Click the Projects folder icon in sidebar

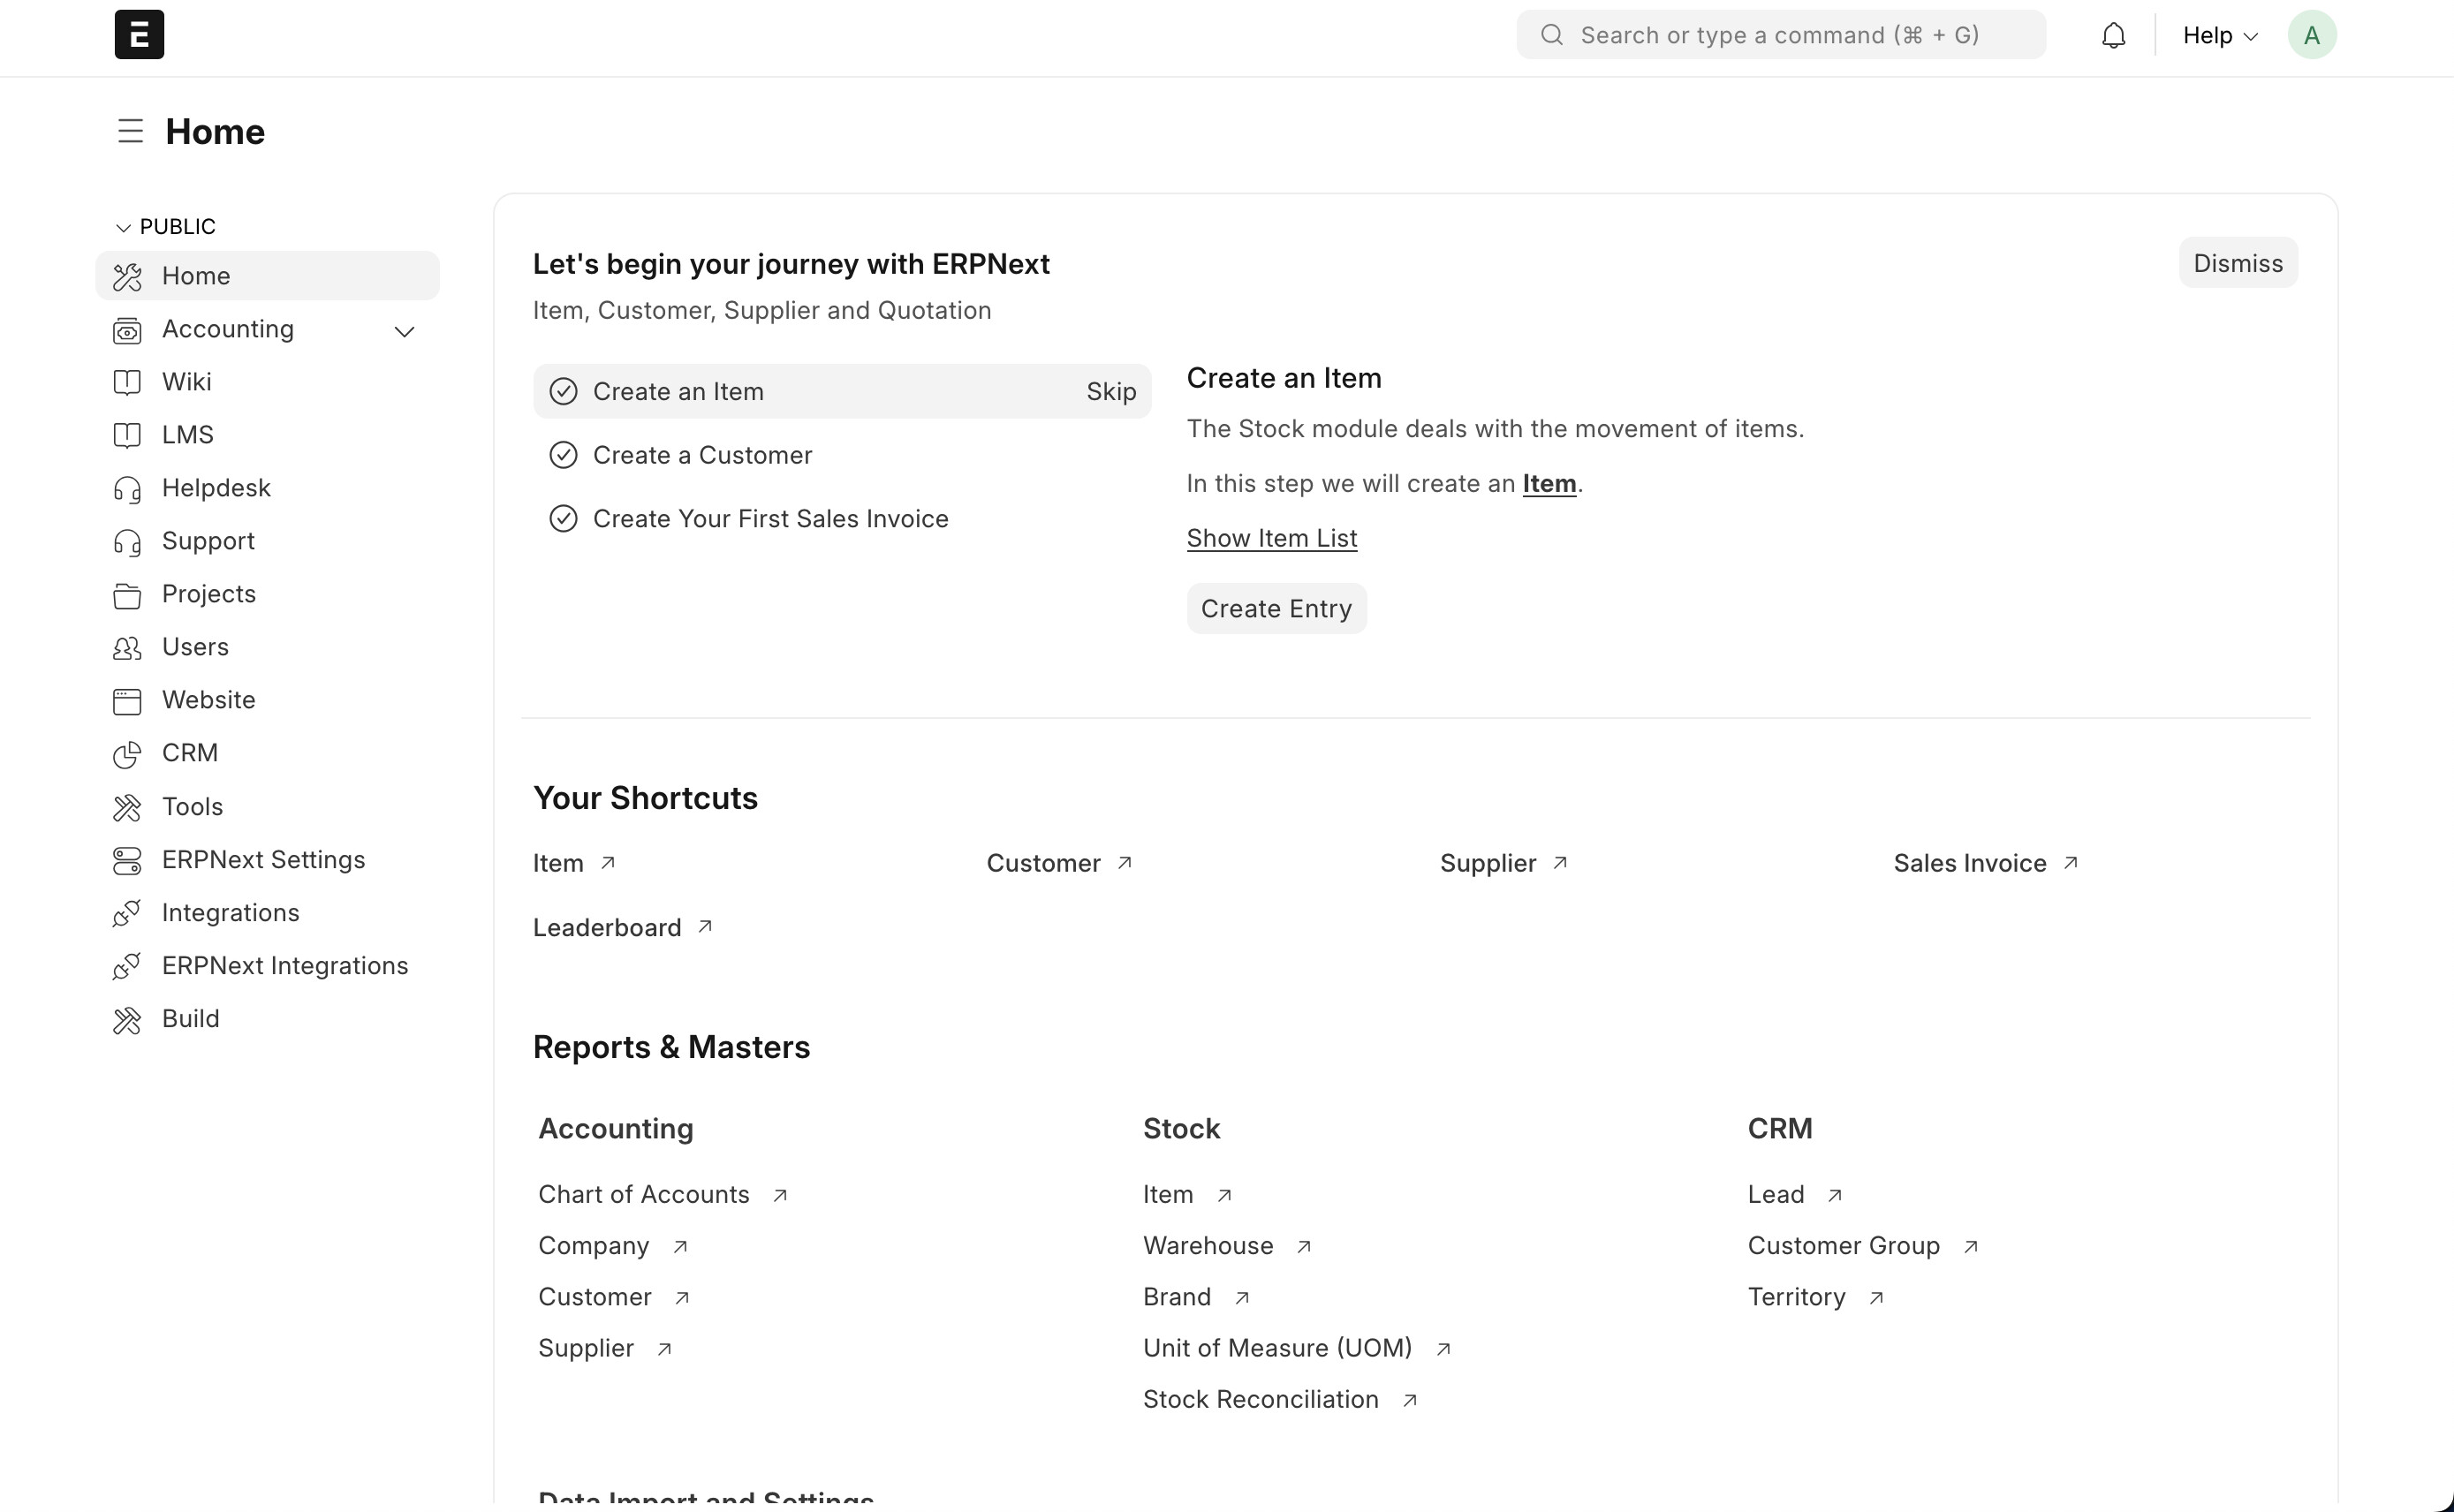(127, 595)
